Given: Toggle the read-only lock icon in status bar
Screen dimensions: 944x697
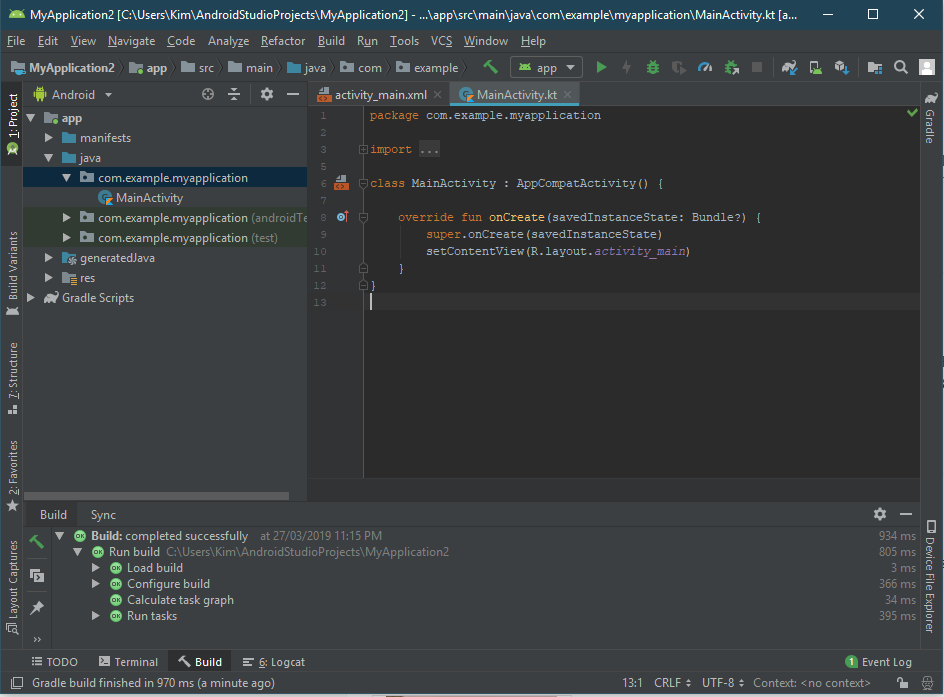Looking at the screenshot, I should [x=902, y=683].
